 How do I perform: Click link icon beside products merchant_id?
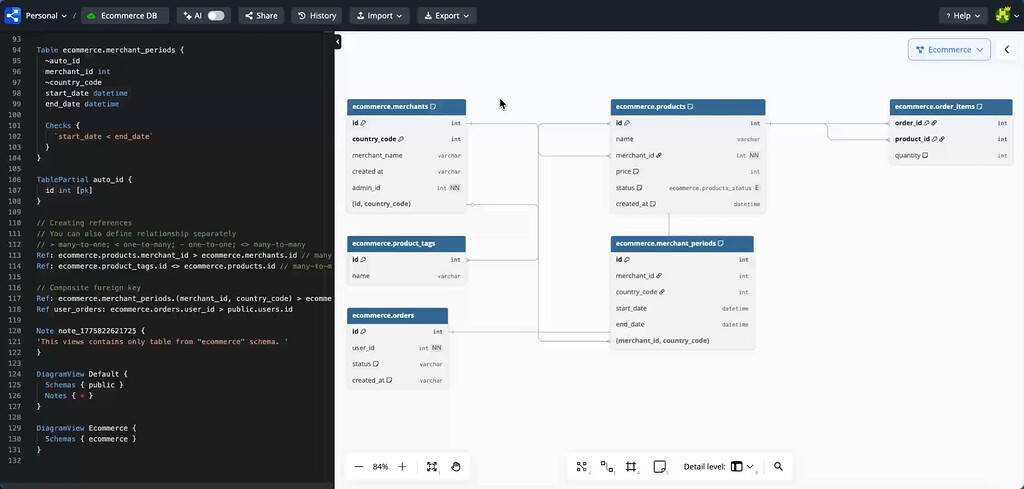tap(659, 155)
